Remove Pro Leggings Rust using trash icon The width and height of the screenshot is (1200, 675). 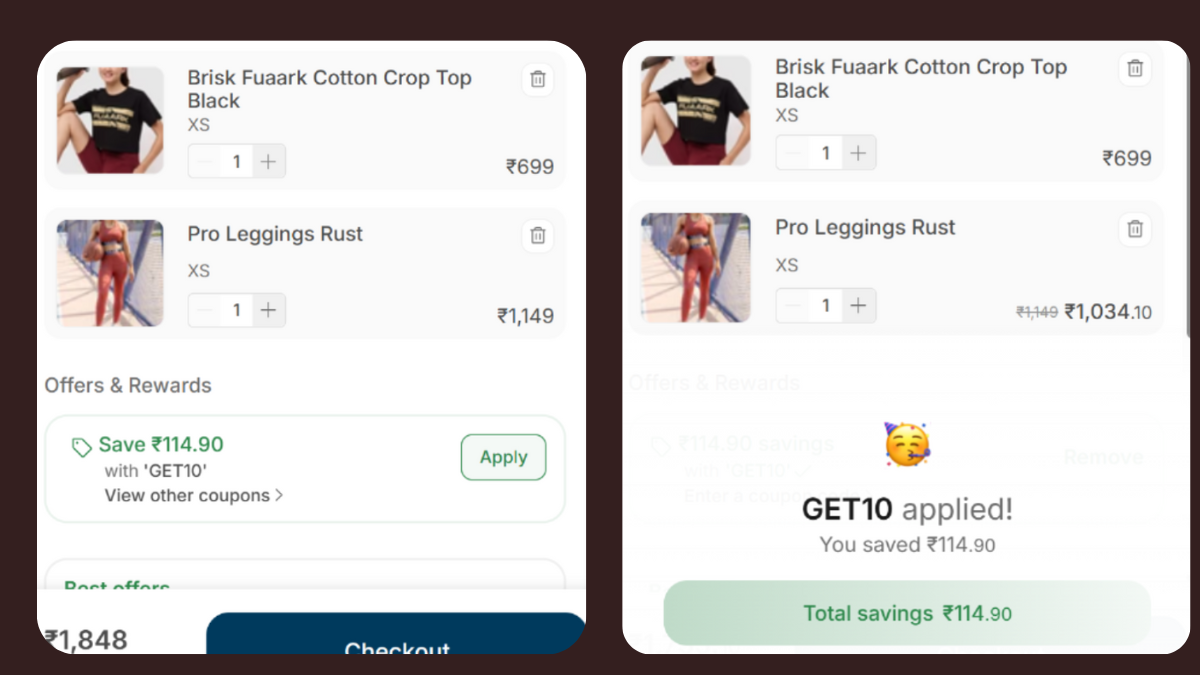537,236
